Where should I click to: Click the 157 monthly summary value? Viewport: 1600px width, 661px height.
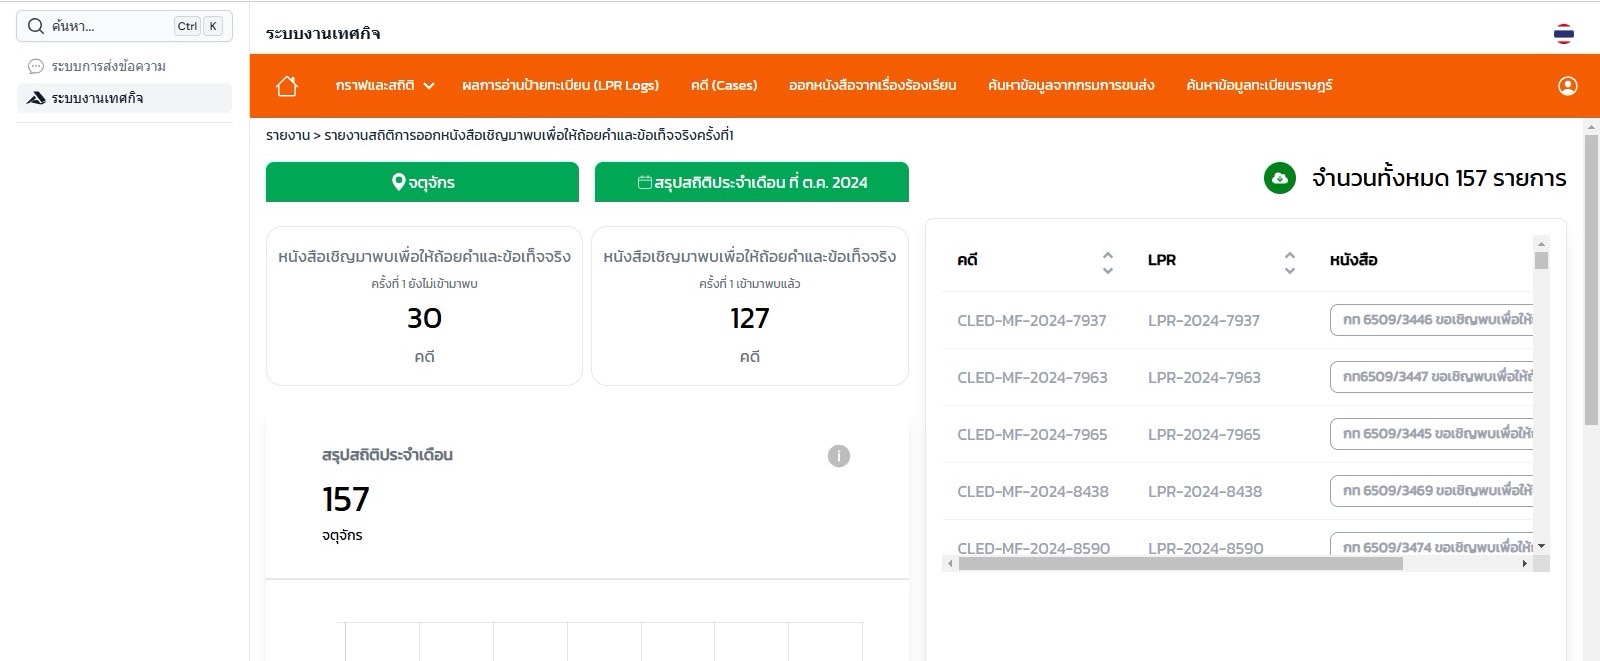point(346,499)
